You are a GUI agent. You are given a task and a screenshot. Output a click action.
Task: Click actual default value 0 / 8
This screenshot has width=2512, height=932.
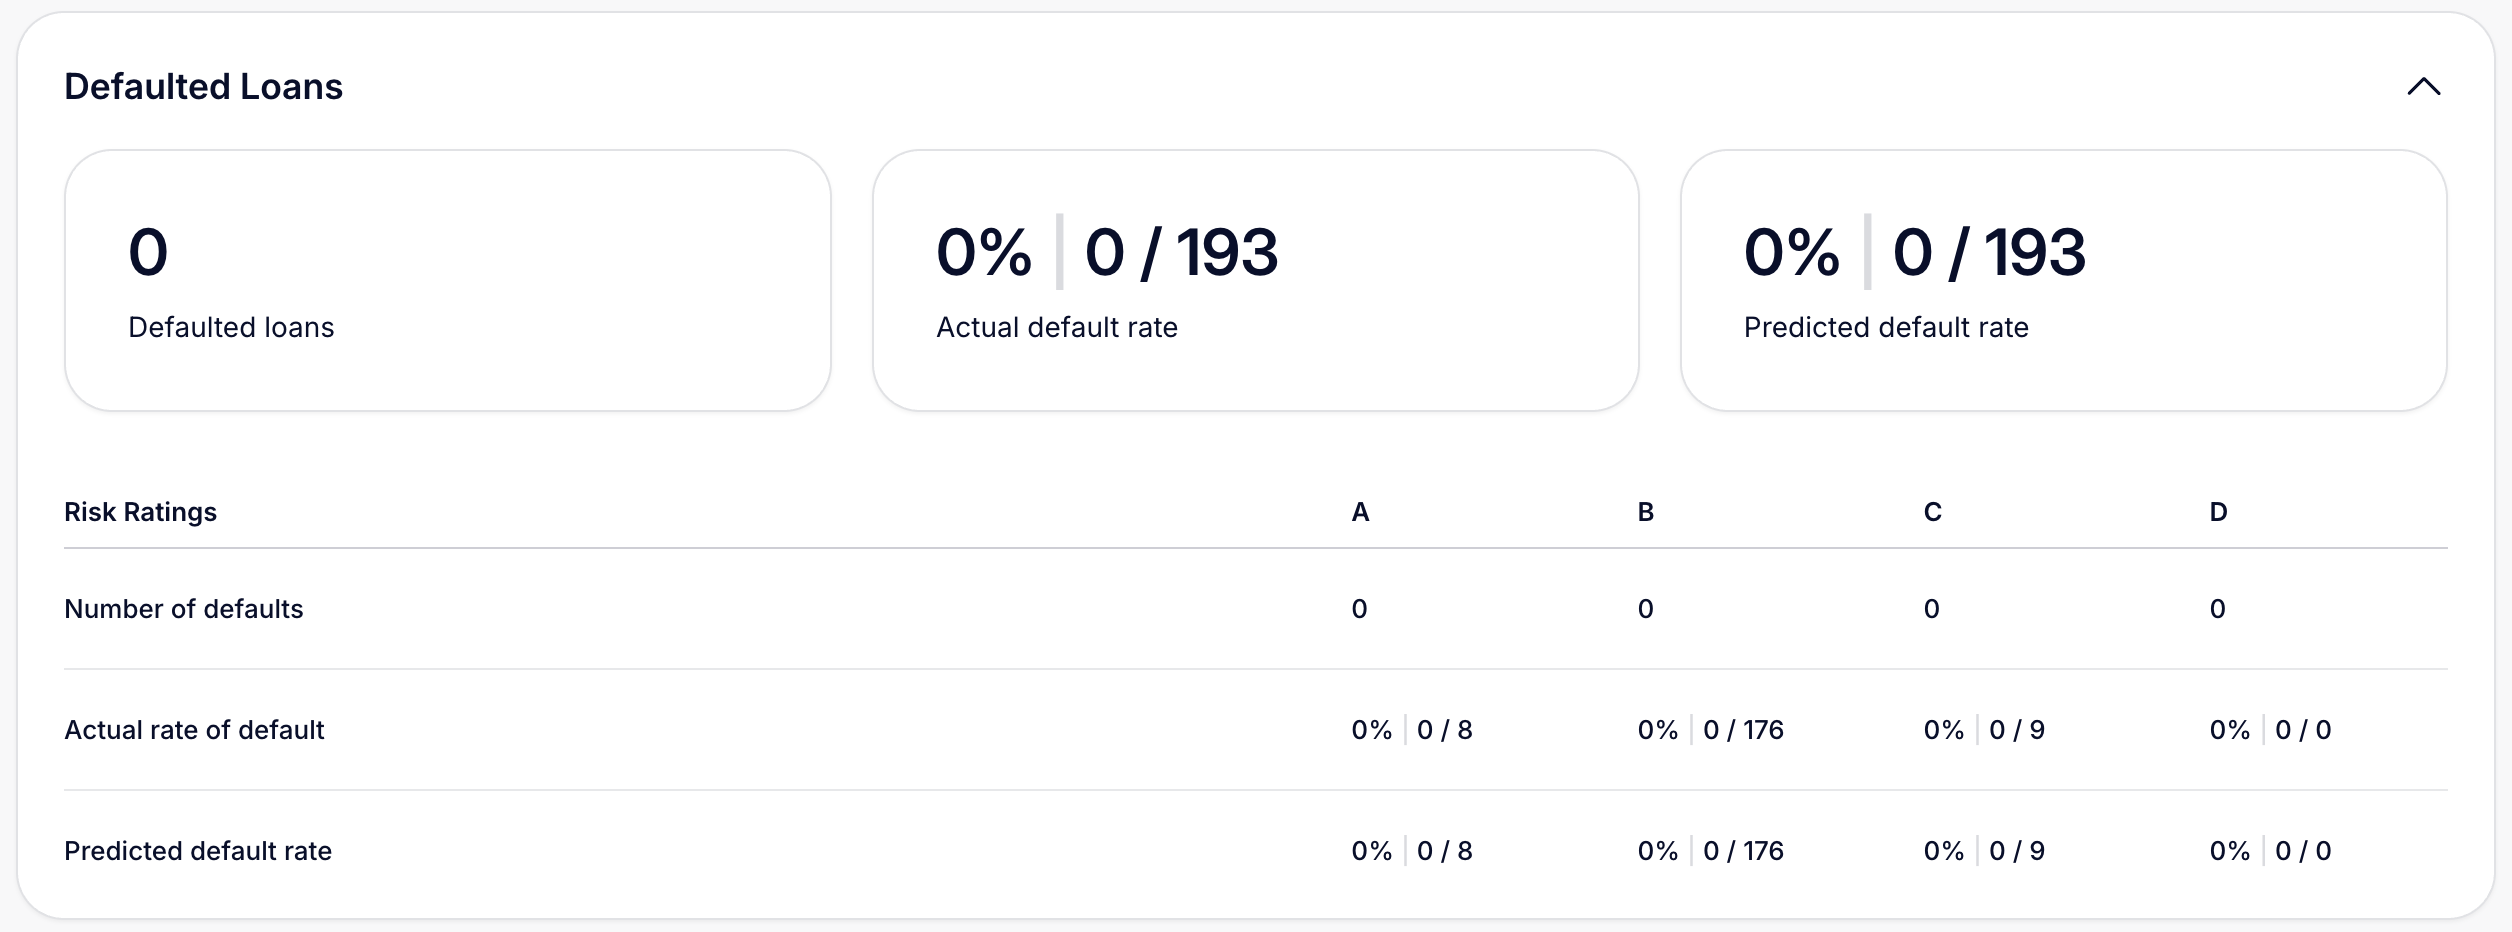1444,730
